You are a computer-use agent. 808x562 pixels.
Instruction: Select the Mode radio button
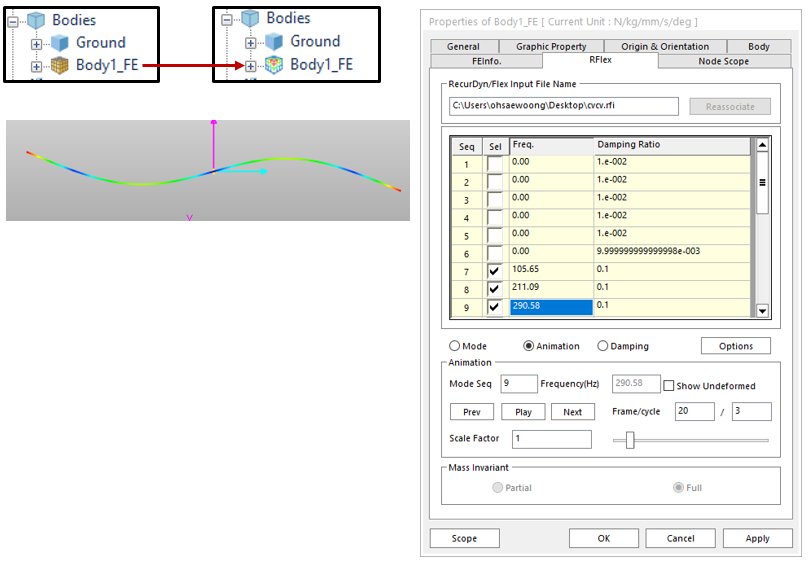(454, 346)
